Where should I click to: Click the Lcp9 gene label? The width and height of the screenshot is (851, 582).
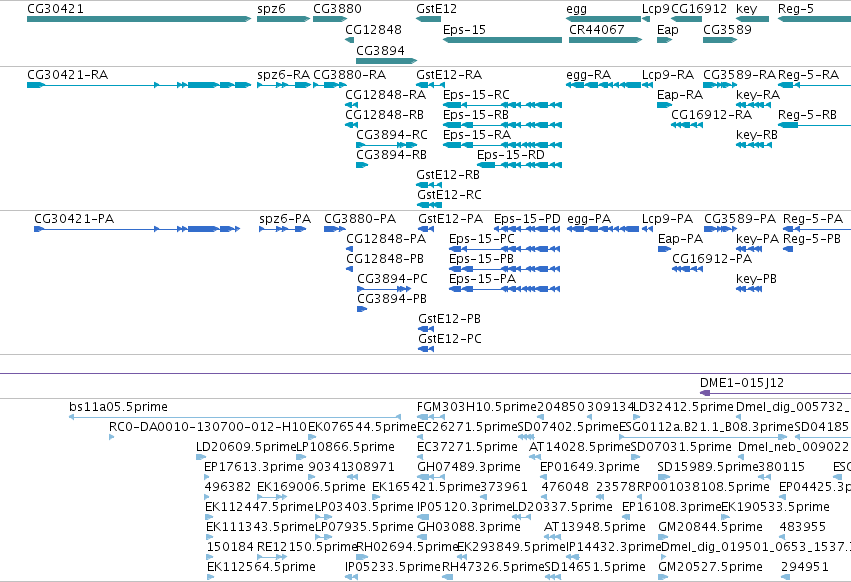(x=656, y=9)
